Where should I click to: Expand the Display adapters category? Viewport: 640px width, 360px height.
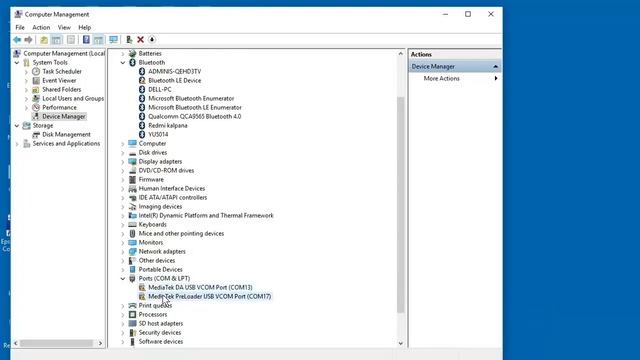point(122,162)
